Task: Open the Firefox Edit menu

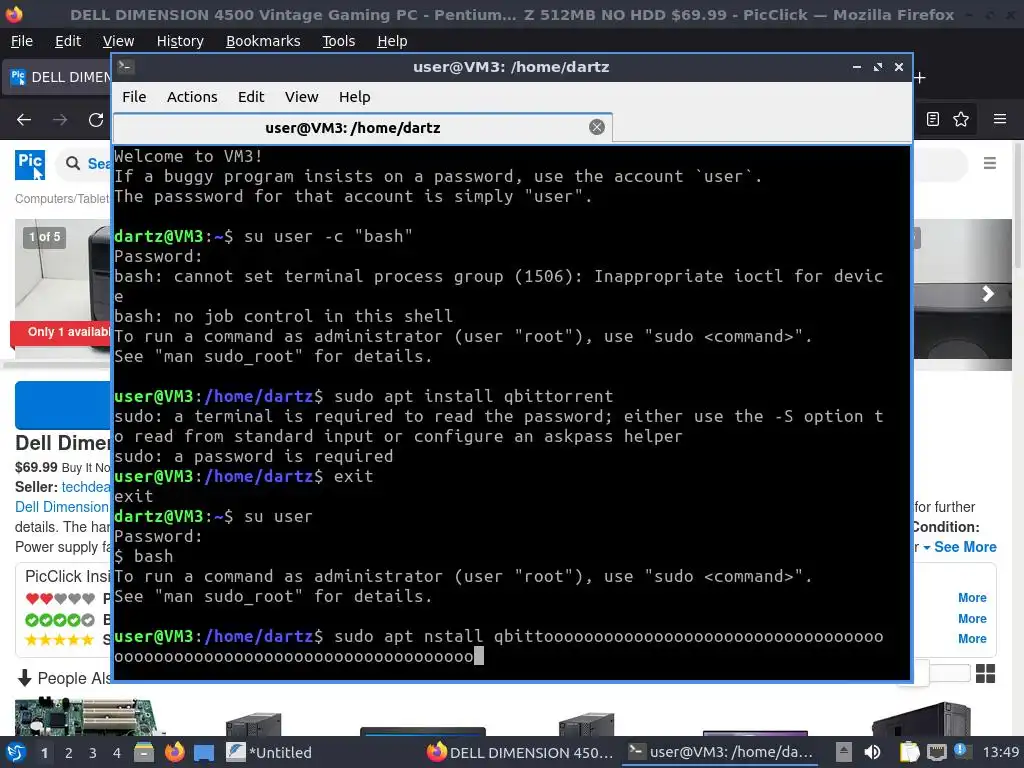Action: coord(68,41)
